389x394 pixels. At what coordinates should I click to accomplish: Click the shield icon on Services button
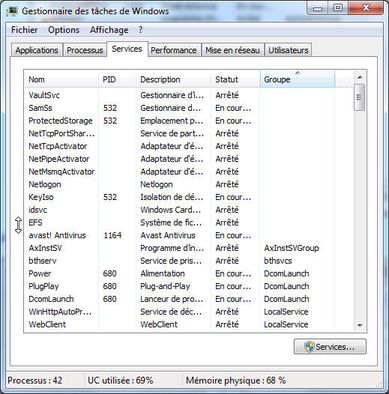coord(309,347)
